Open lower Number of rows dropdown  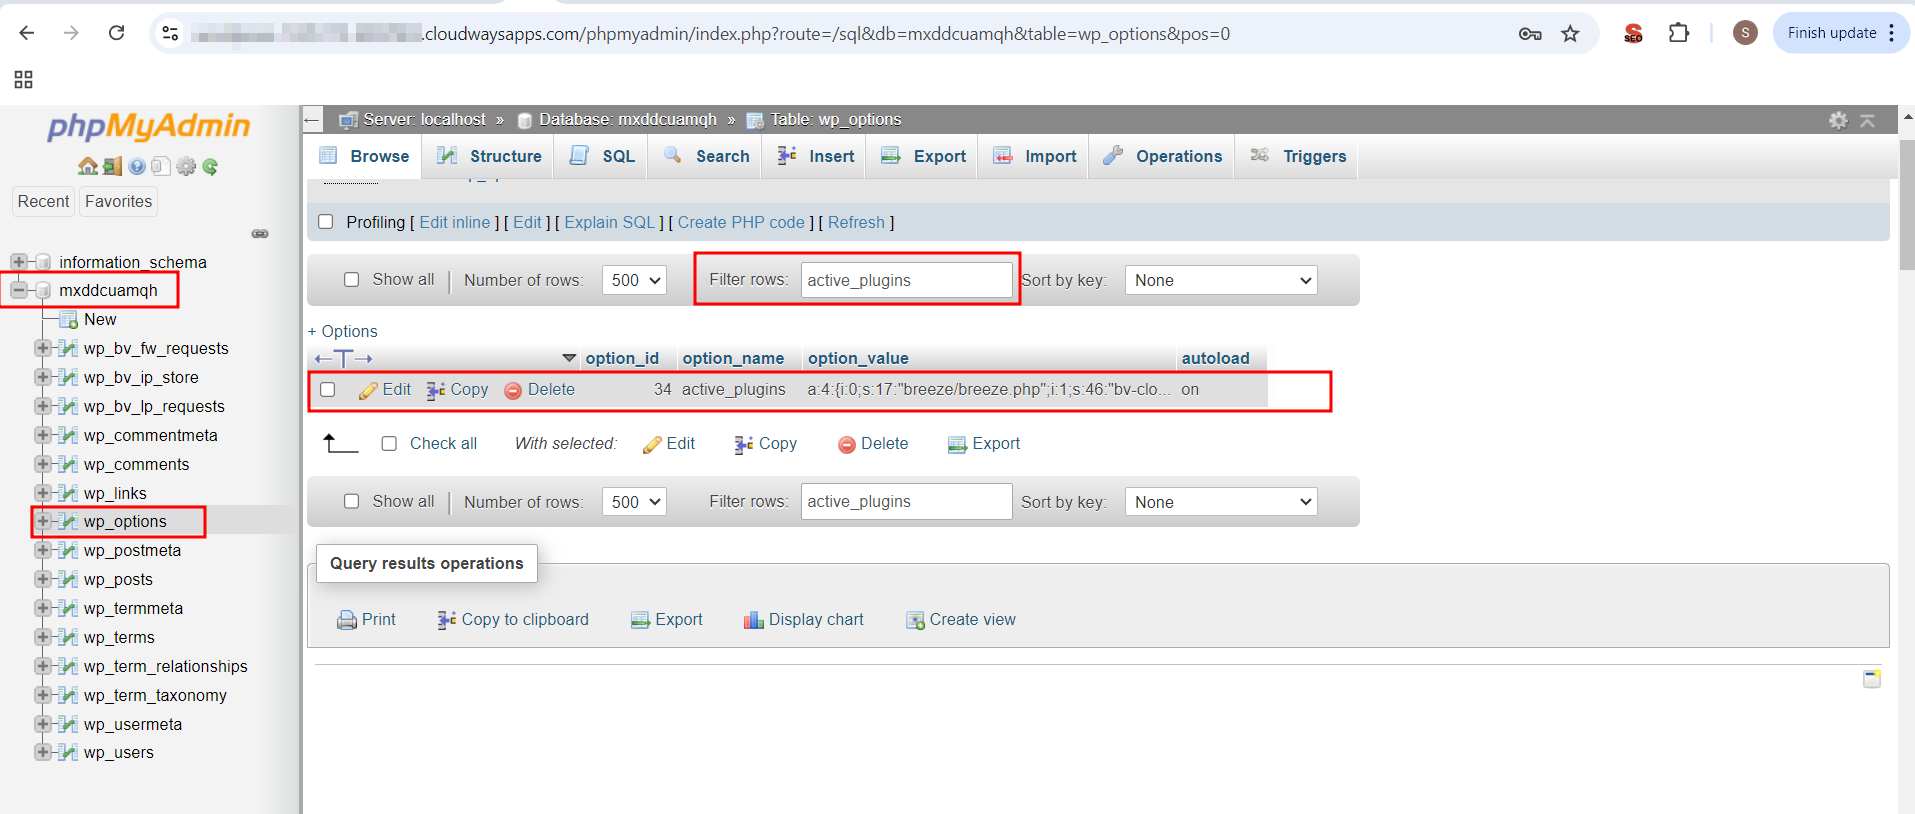click(x=634, y=502)
